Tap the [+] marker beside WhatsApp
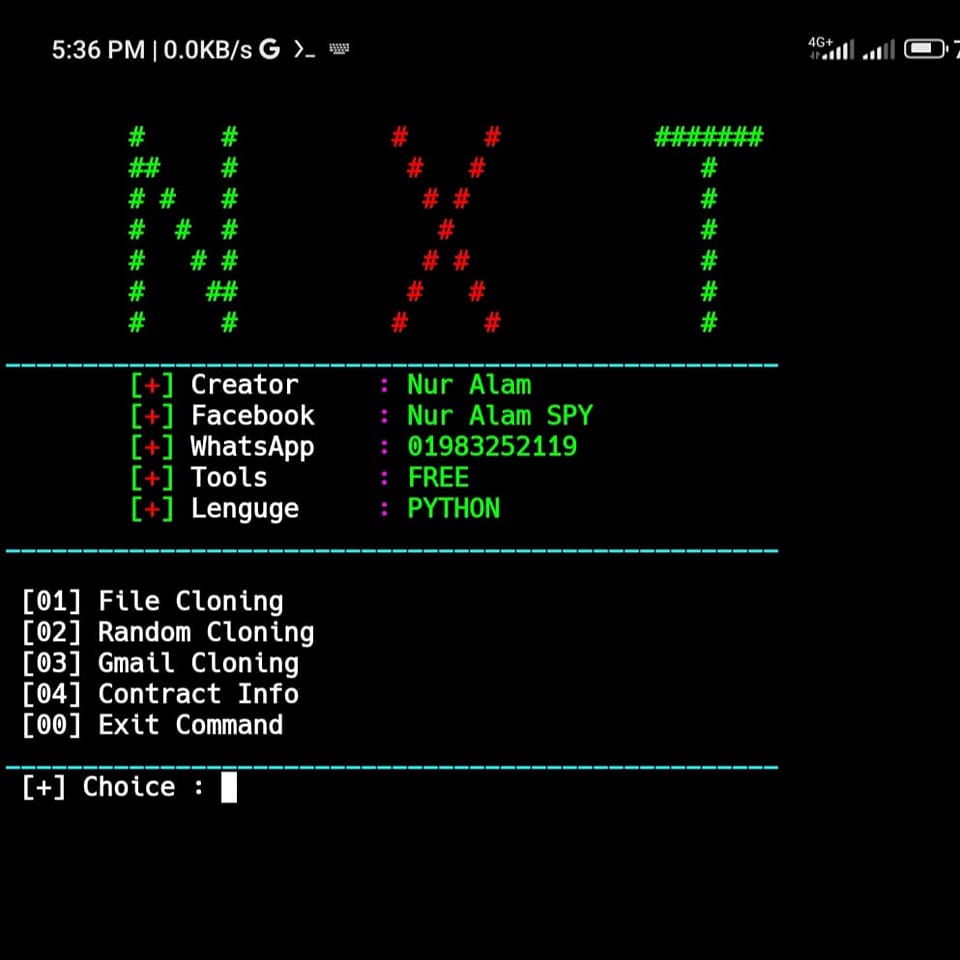The width and height of the screenshot is (960, 960). 152,447
